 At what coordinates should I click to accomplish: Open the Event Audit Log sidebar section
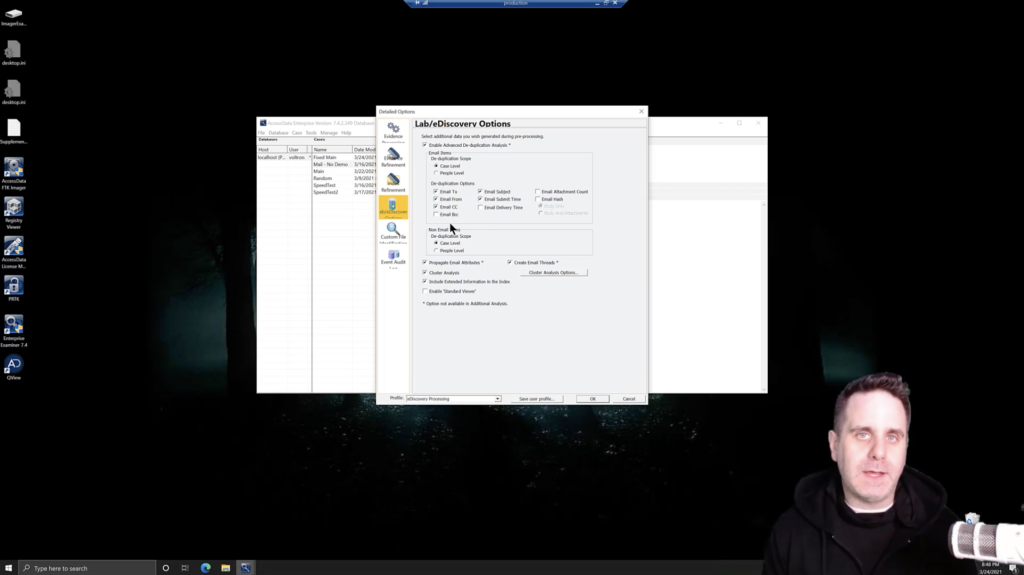(393, 259)
